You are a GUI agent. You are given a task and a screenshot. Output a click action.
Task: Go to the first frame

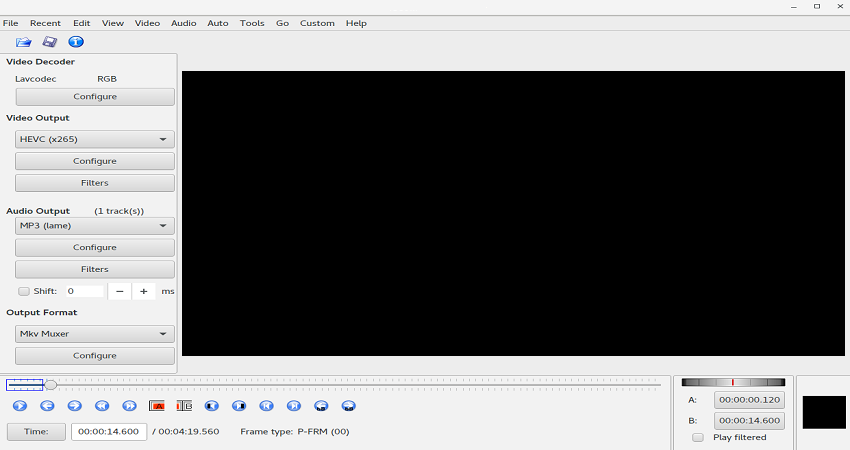[267, 406]
